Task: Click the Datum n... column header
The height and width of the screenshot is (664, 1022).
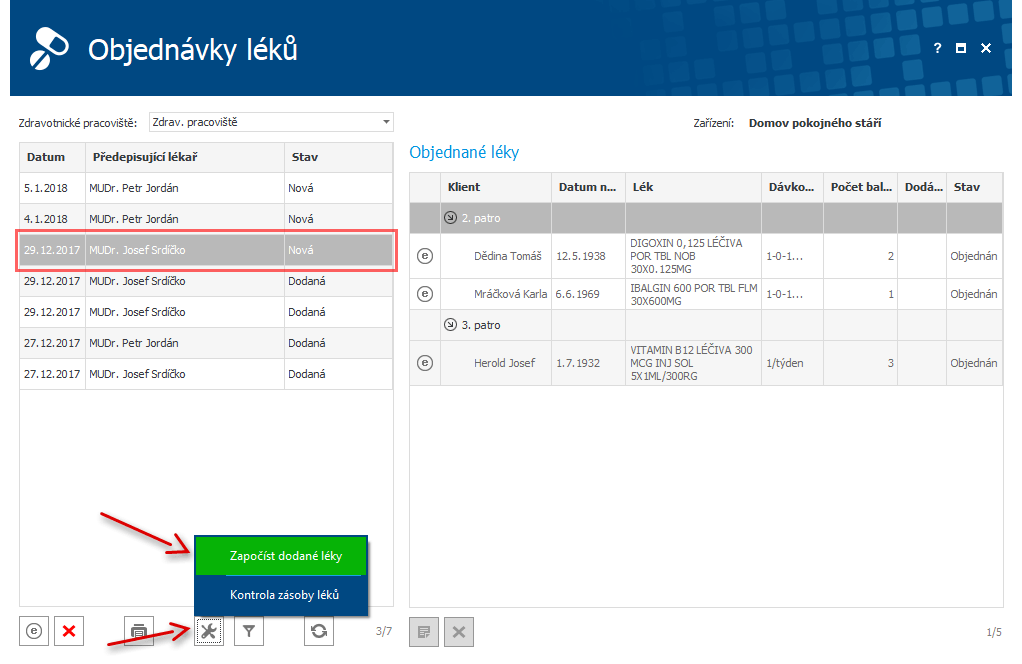Action: click(589, 187)
